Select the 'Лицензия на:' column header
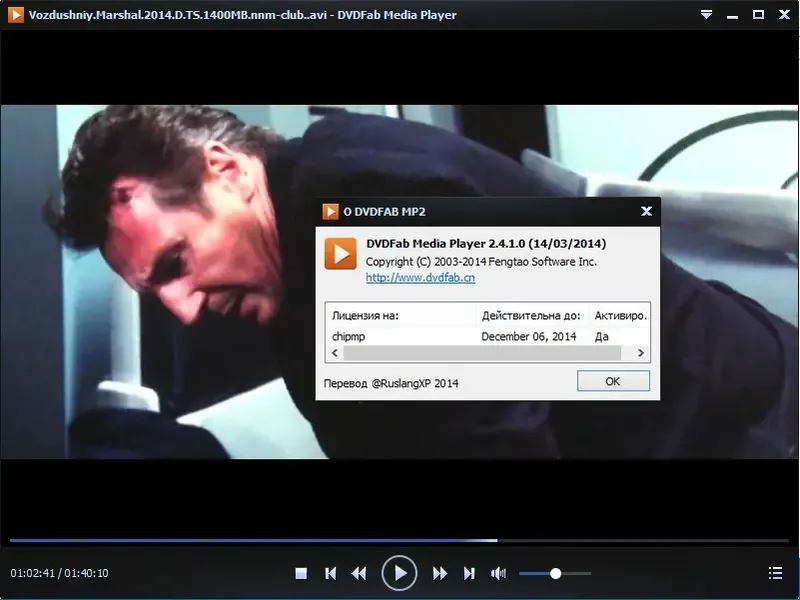Image resolution: width=800 pixels, height=600 pixels. pos(401,315)
